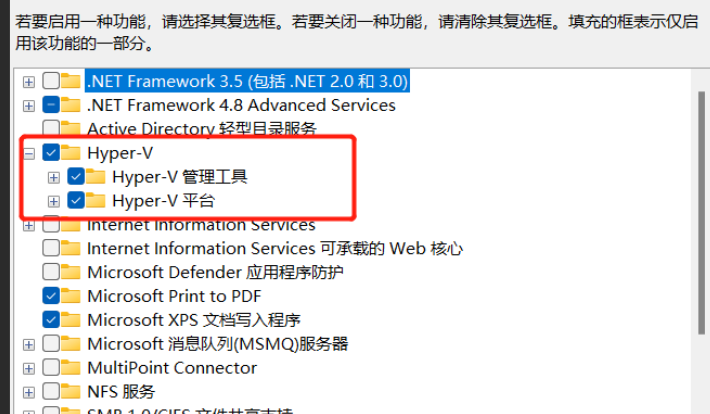Image resolution: width=710 pixels, height=414 pixels.
Task: Enable .NET Framework 3.5 checkbox
Action: pyautogui.click(x=51, y=81)
